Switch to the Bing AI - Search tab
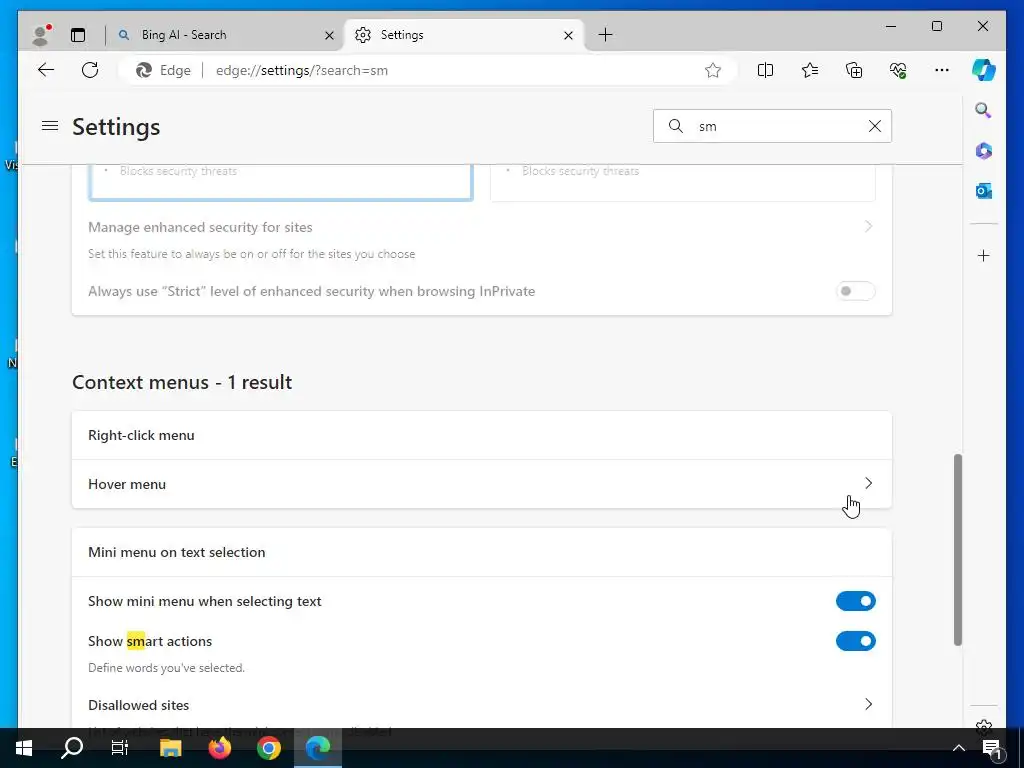 tap(223, 35)
